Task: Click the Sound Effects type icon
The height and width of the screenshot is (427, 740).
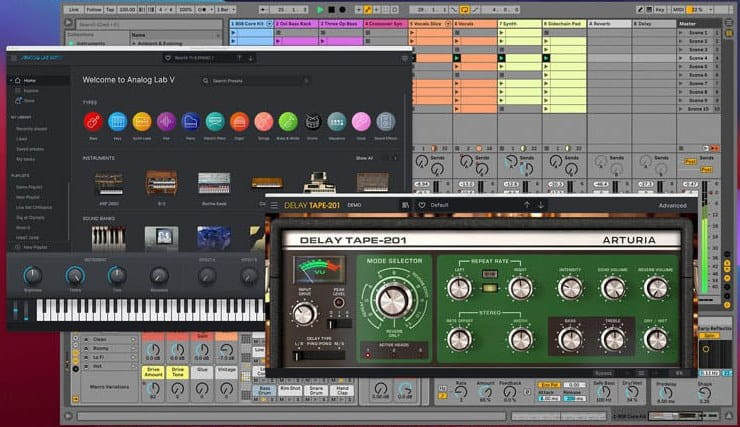Action: (385, 121)
